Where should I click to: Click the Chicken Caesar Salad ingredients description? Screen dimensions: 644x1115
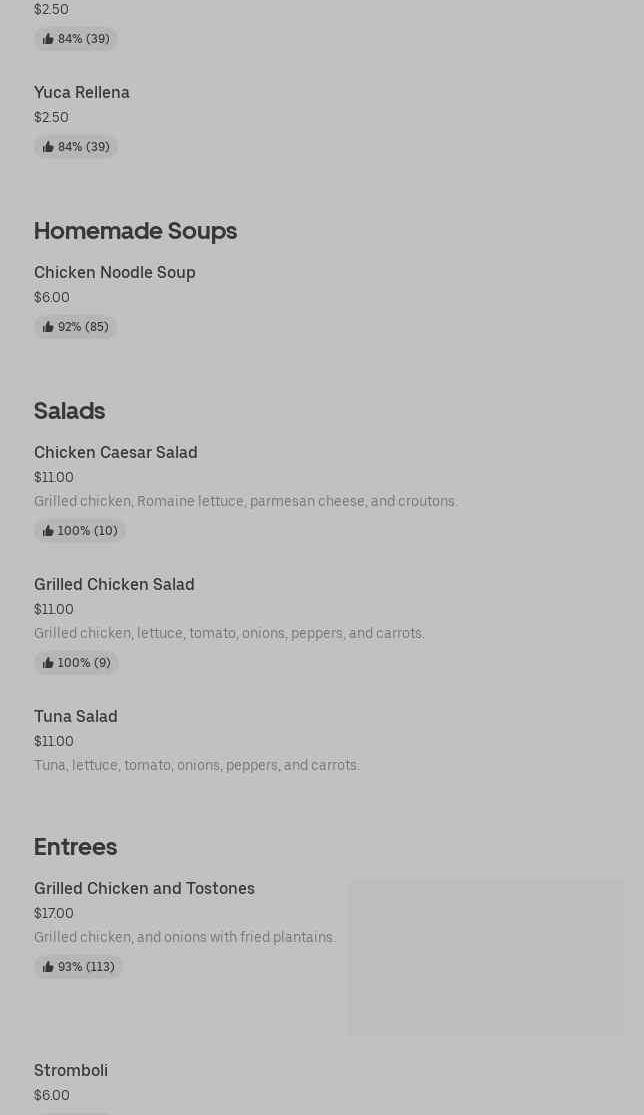click(x=246, y=501)
